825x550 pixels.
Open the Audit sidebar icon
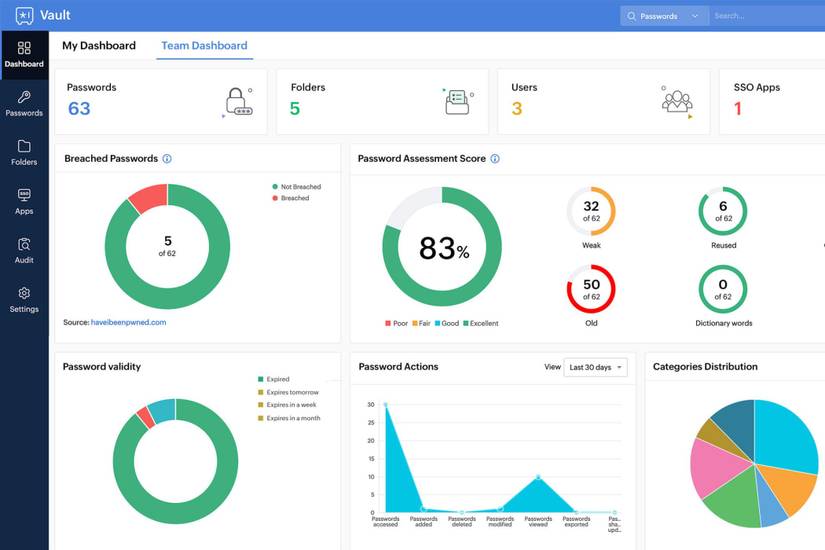[24, 244]
